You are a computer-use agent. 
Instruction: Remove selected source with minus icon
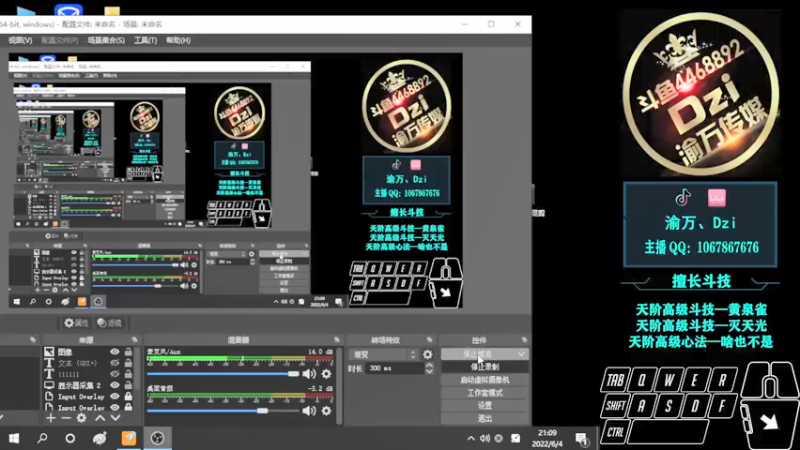(66, 418)
